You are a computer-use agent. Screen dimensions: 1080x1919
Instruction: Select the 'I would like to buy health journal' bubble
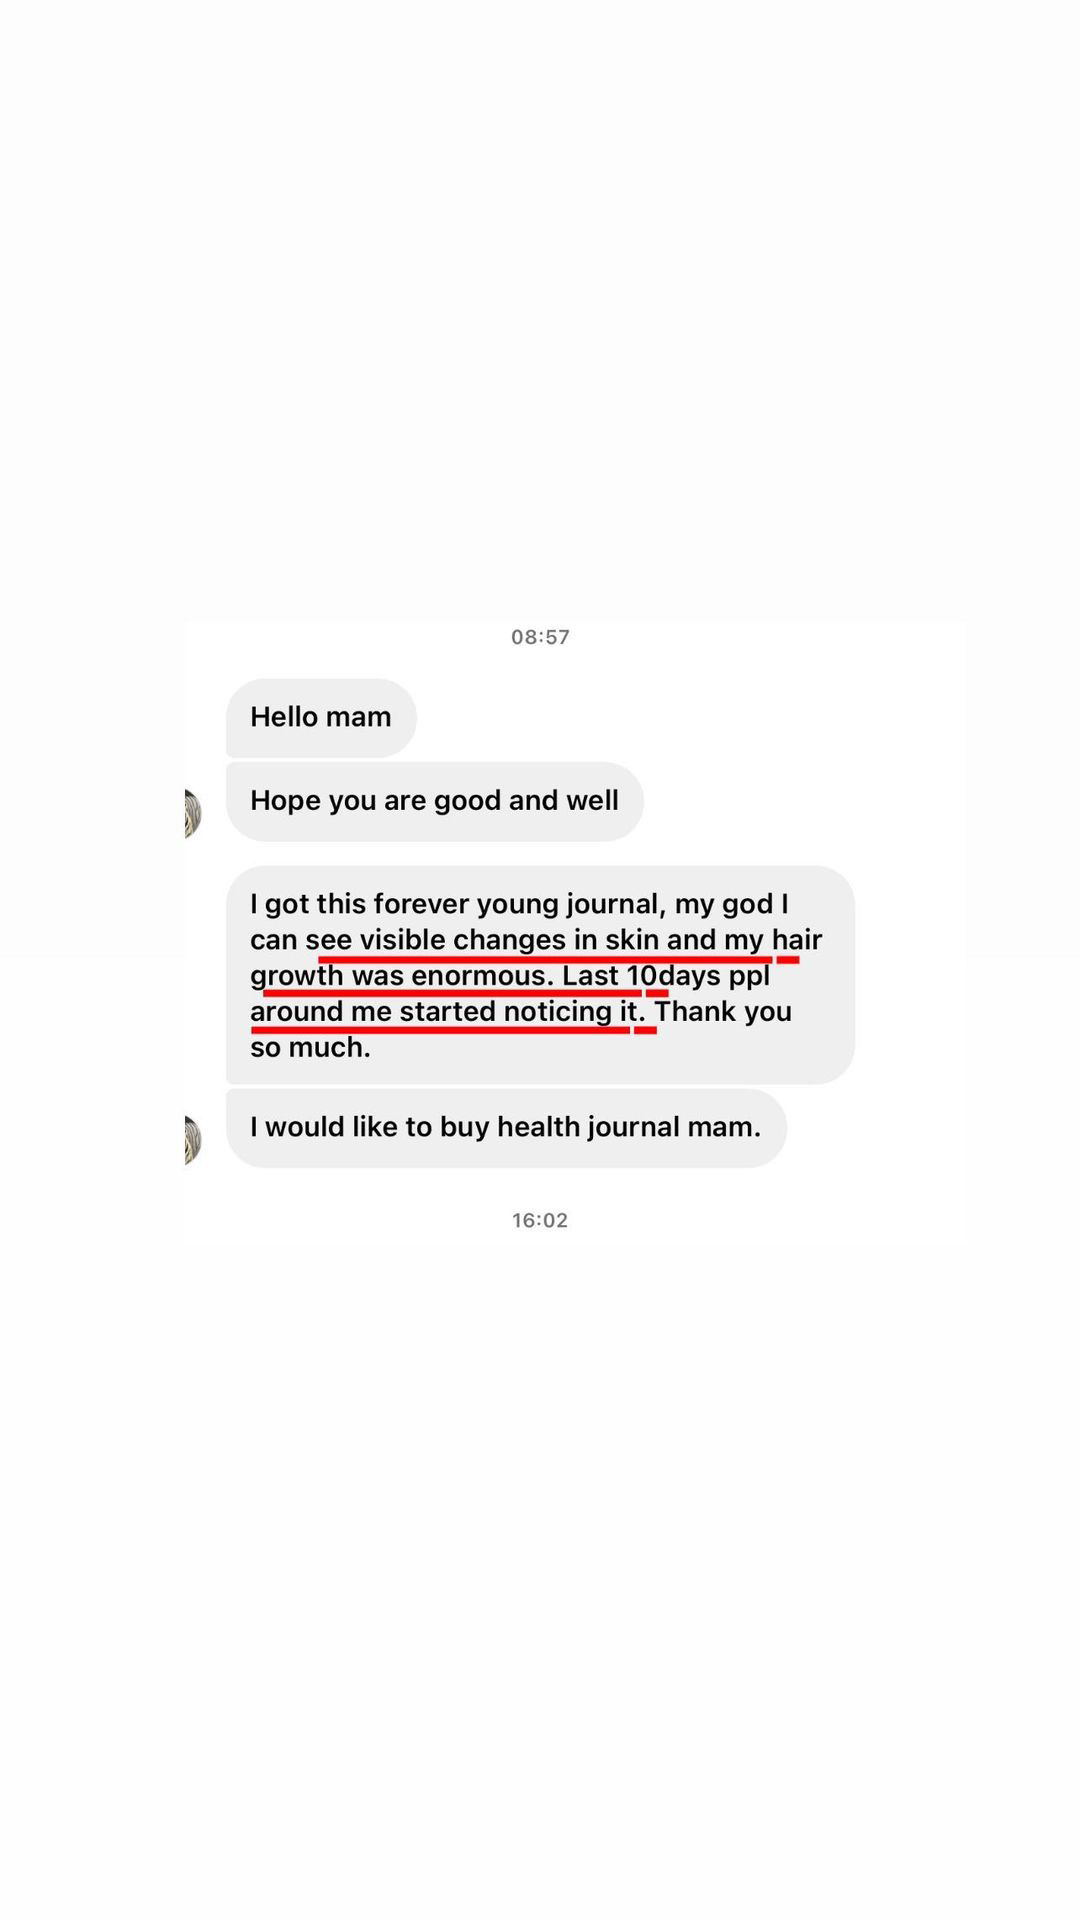[506, 1128]
